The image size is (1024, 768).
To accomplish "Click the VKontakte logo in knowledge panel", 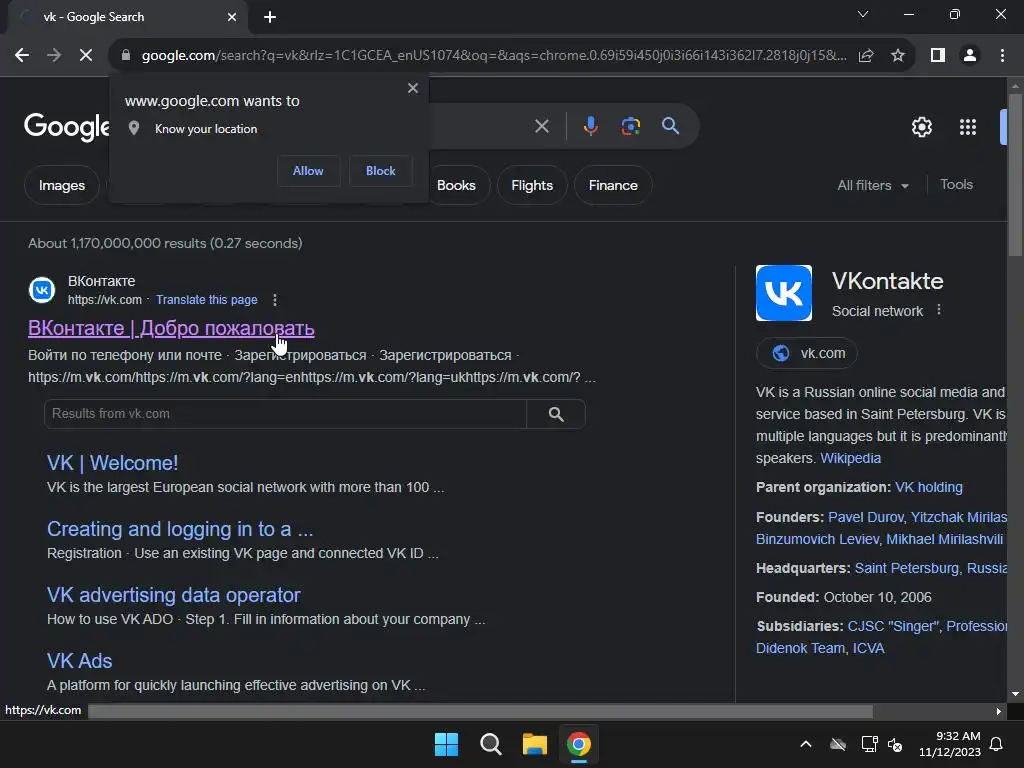I will 784,293.
